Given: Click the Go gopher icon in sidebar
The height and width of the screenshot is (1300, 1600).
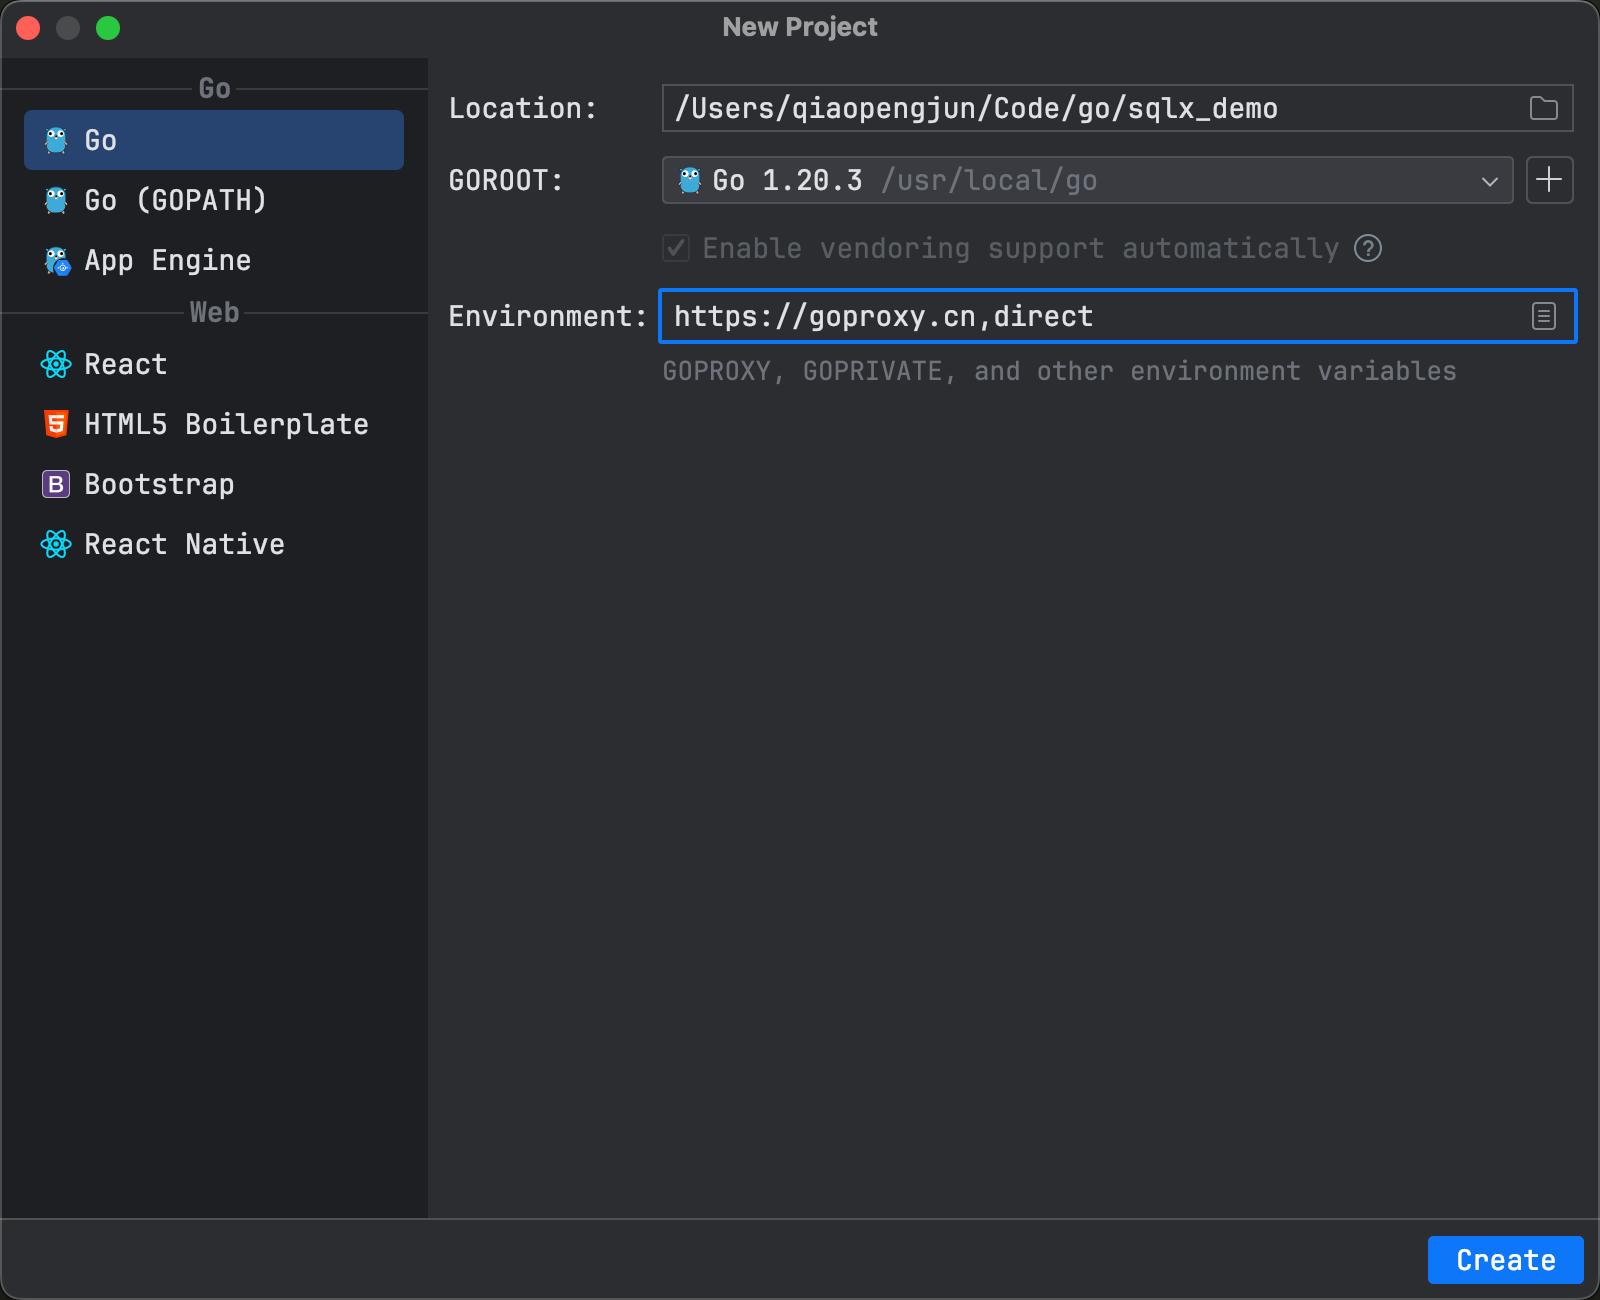Looking at the screenshot, I should [56, 141].
